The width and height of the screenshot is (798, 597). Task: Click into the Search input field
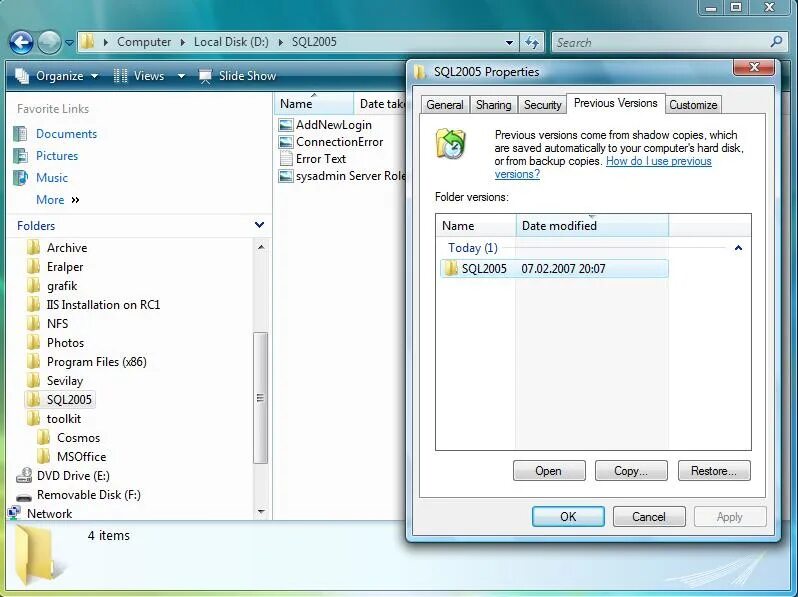click(x=662, y=43)
